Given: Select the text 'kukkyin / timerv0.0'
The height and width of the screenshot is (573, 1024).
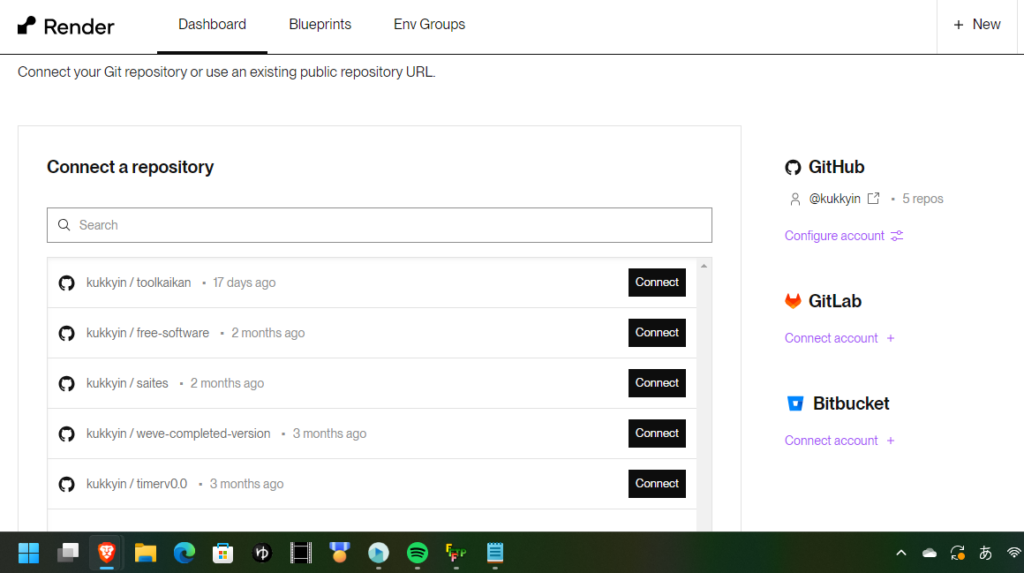Looking at the screenshot, I should [136, 483].
